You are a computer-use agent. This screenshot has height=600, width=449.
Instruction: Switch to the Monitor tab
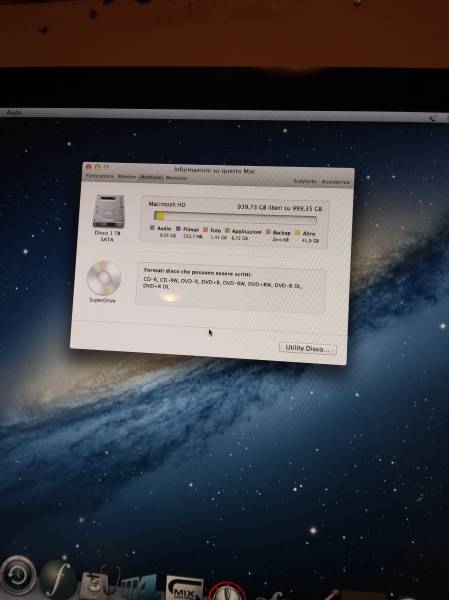point(126,177)
